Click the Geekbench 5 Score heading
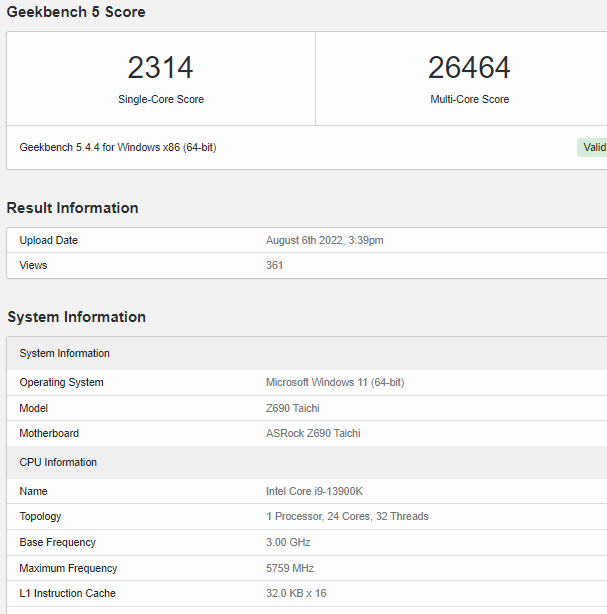This screenshot has height=614, width=607. point(76,12)
